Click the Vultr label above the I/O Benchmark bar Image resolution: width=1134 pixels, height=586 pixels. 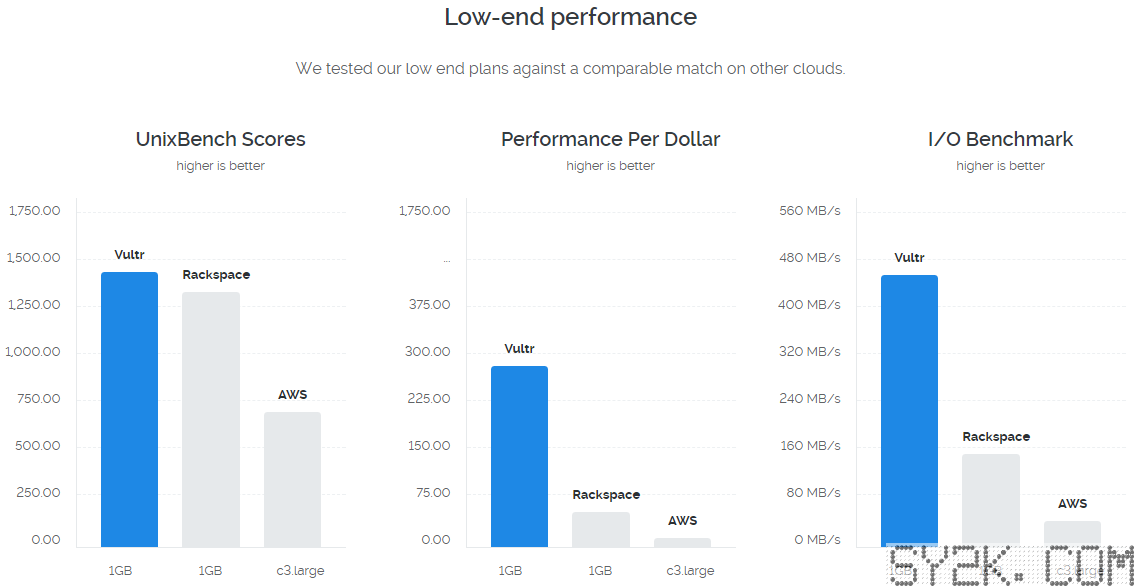pyautogui.click(x=909, y=258)
